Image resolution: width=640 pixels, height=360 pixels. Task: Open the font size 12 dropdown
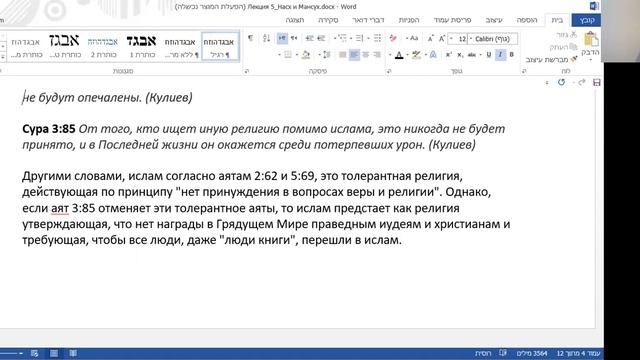[451, 39]
